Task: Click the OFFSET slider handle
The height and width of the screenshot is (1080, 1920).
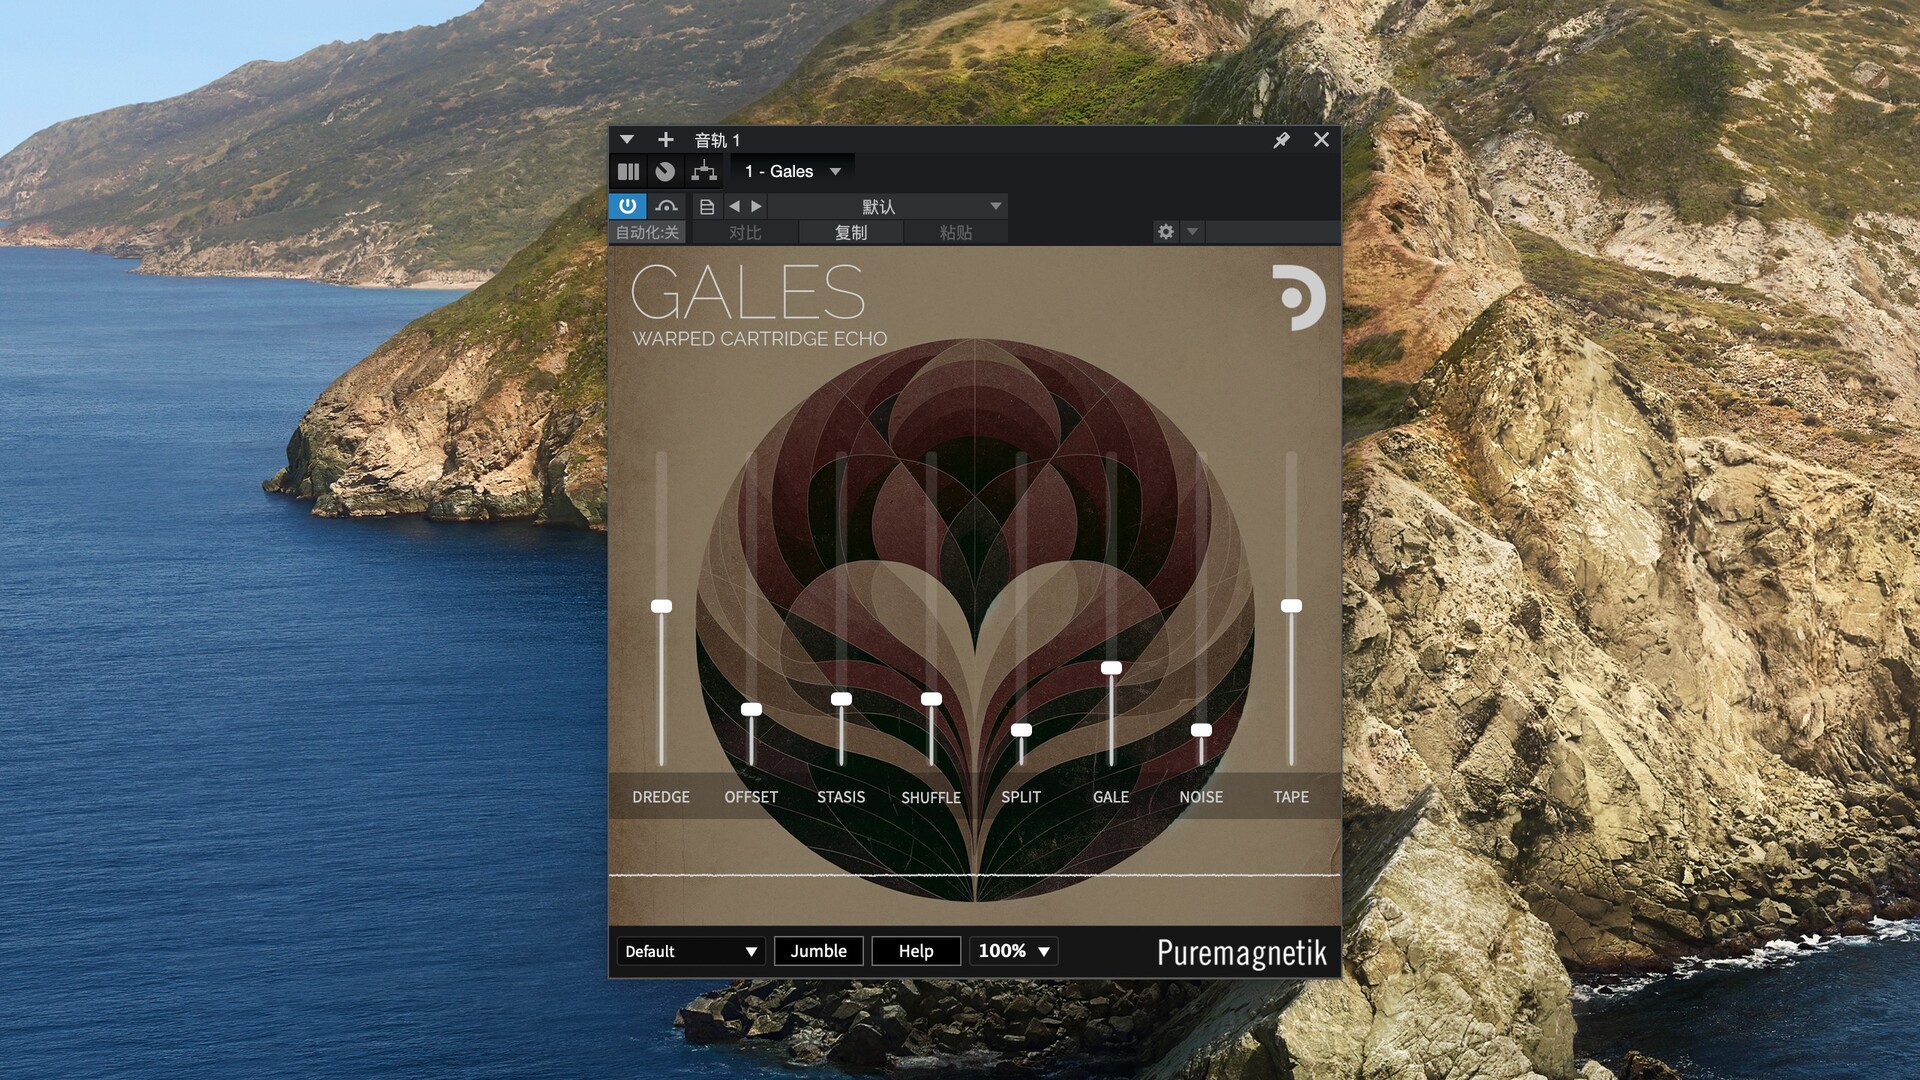Action: point(751,709)
